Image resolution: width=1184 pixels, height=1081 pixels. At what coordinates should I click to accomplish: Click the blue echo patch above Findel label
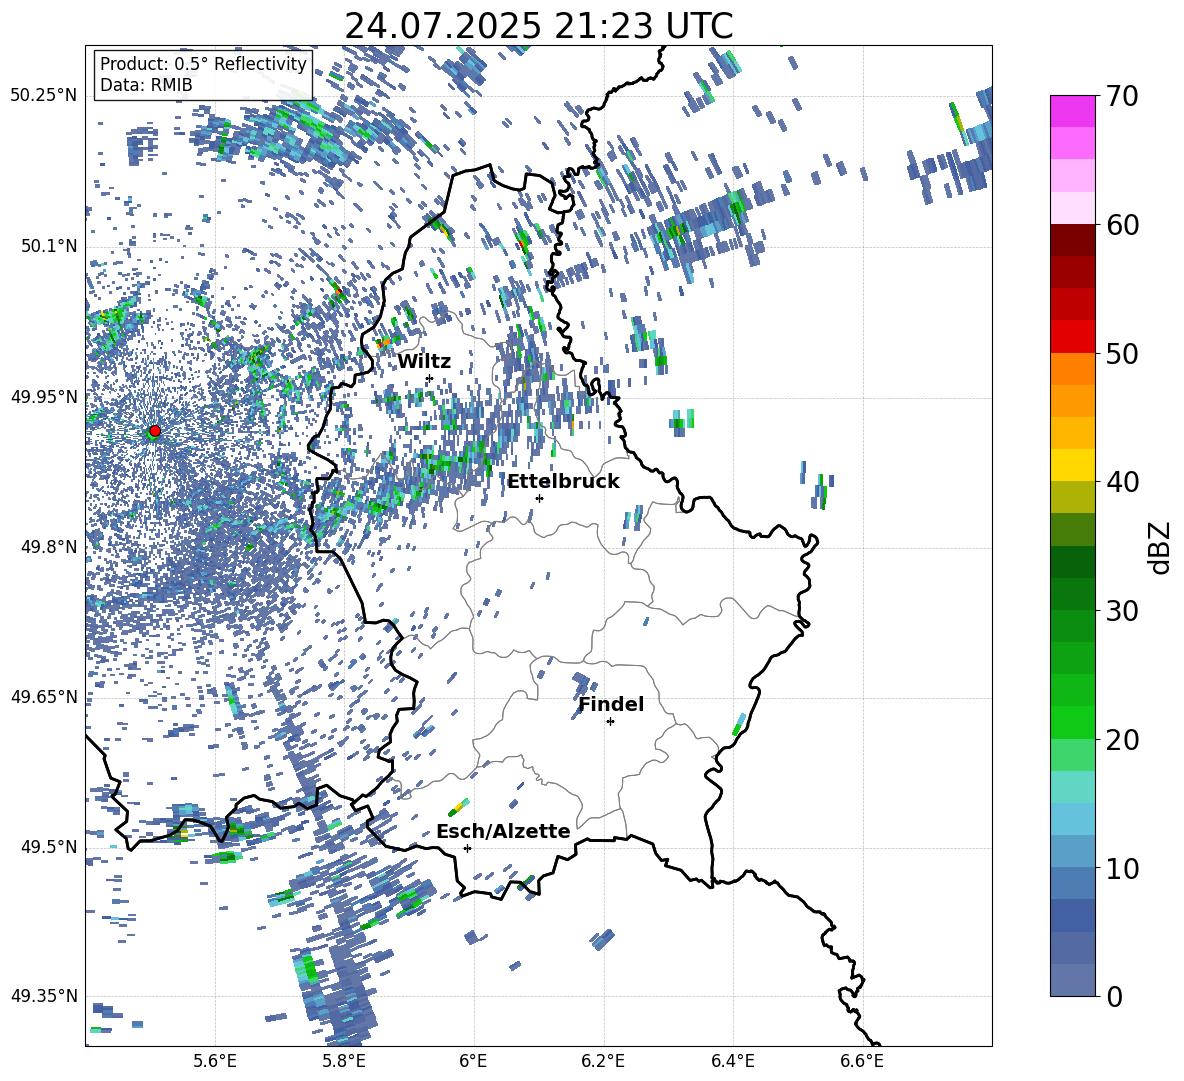pyautogui.click(x=580, y=683)
